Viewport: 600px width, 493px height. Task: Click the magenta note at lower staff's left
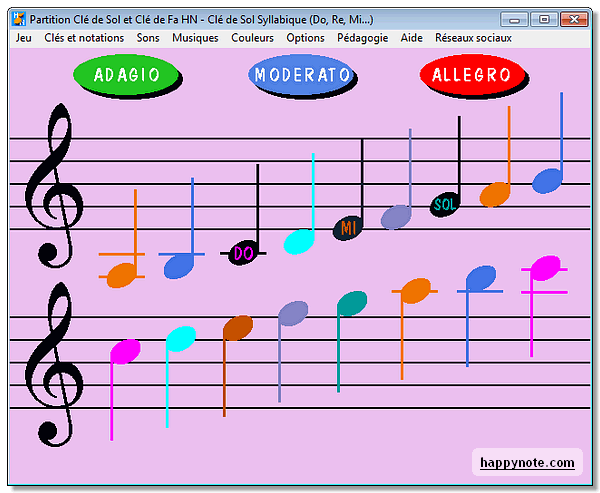pyautogui.click(x=125, y=351)
